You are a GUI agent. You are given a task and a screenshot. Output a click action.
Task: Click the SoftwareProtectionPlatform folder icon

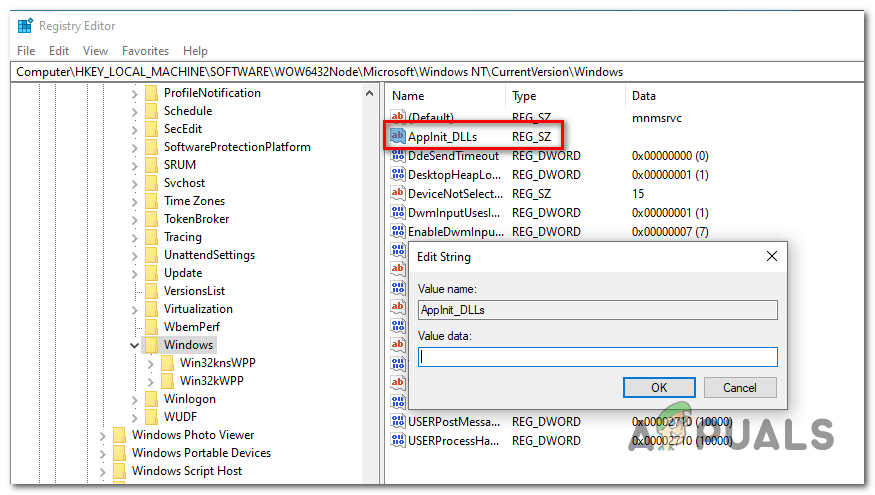point(151,147)
